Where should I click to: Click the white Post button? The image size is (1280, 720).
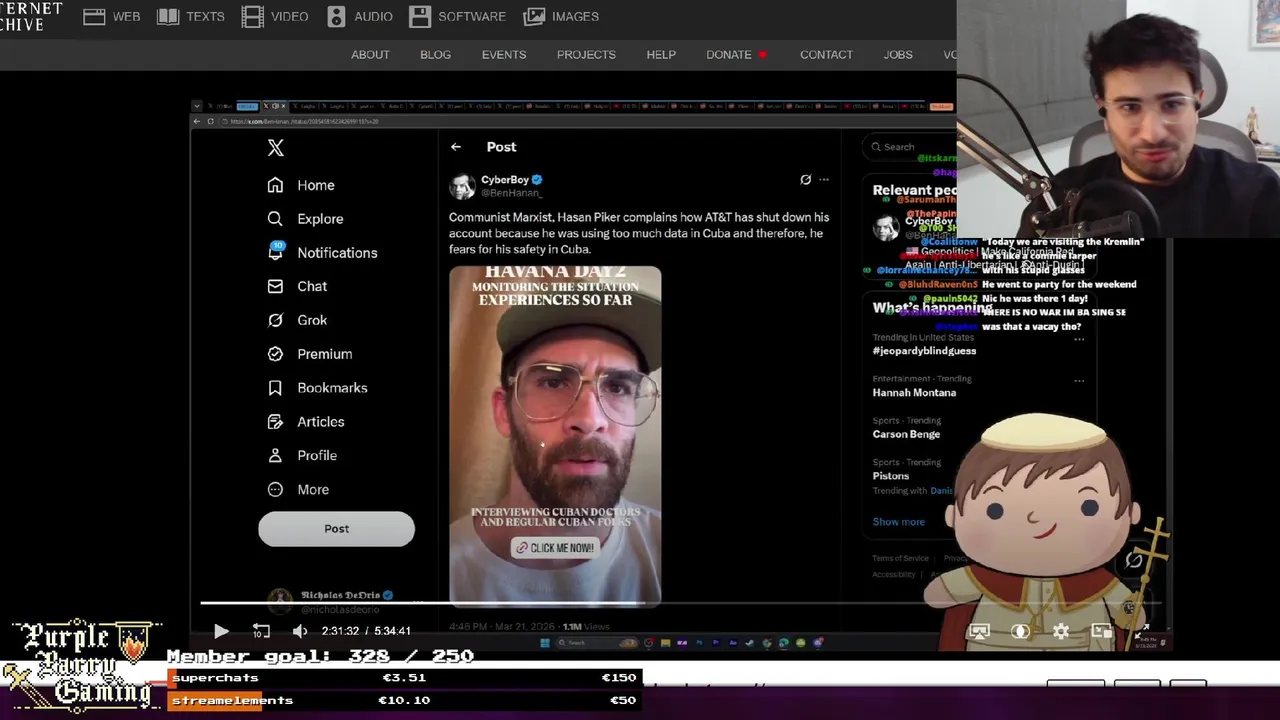click(x=336, y=529)
